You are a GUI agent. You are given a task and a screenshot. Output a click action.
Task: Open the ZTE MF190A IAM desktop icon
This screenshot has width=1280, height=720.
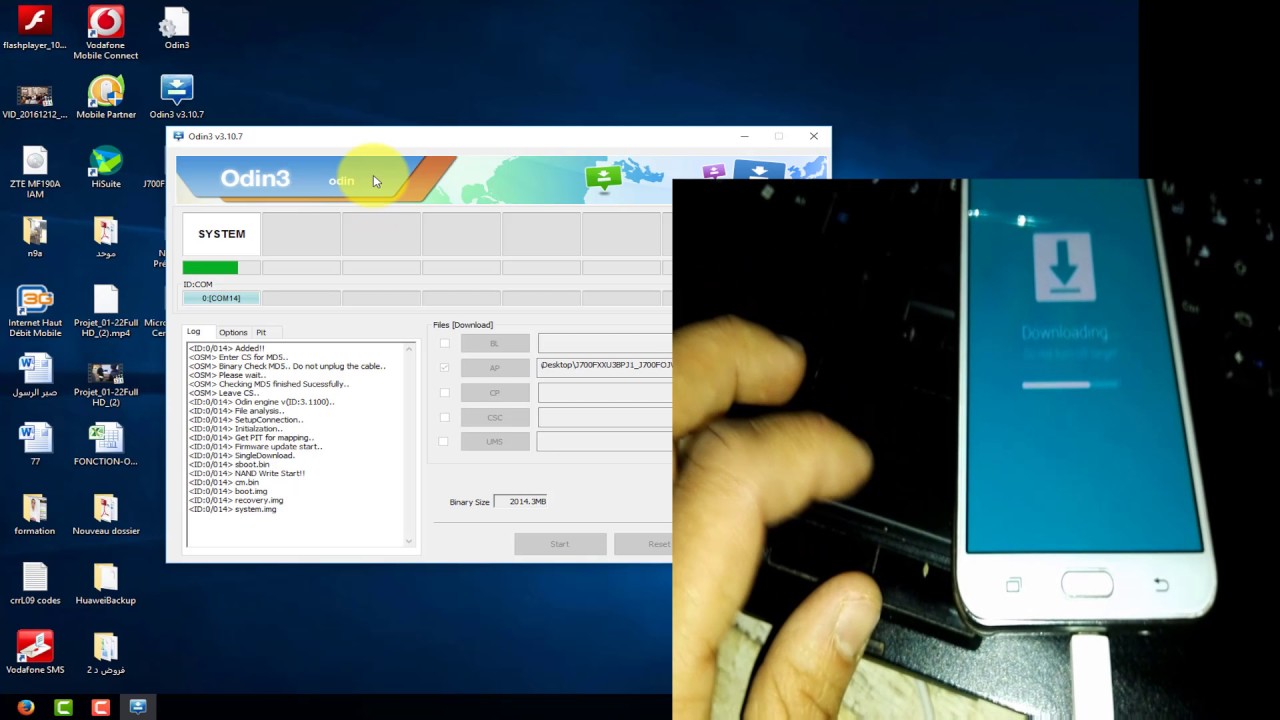pos(35,172)
